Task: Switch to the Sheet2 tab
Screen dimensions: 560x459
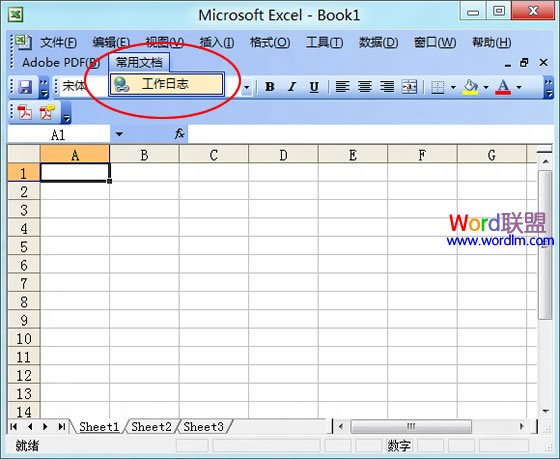Action: click(151, 426)
